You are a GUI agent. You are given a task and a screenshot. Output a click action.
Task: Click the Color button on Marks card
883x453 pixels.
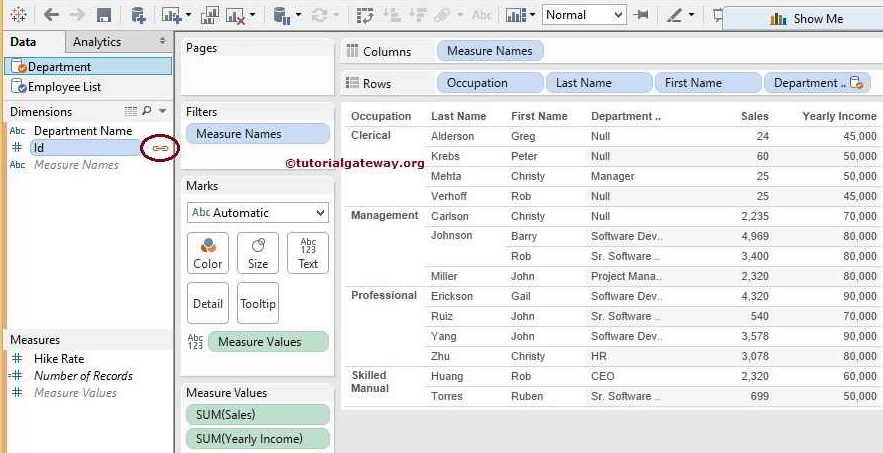(x=208, y=253)
